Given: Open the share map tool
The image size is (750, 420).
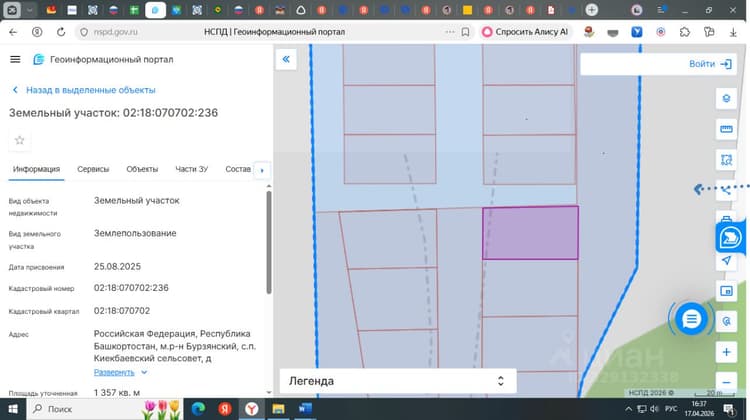Looking at the screenshot, I should coord(726,190).
